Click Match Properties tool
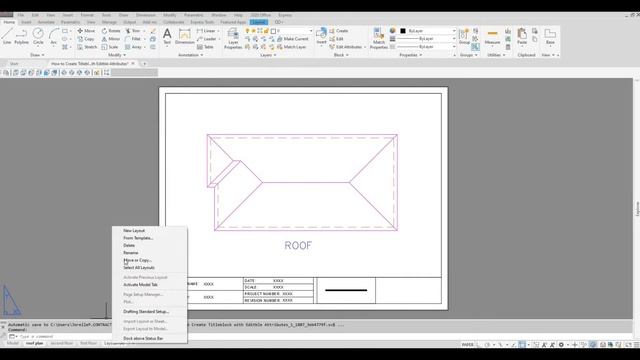 tap(379, 38)
